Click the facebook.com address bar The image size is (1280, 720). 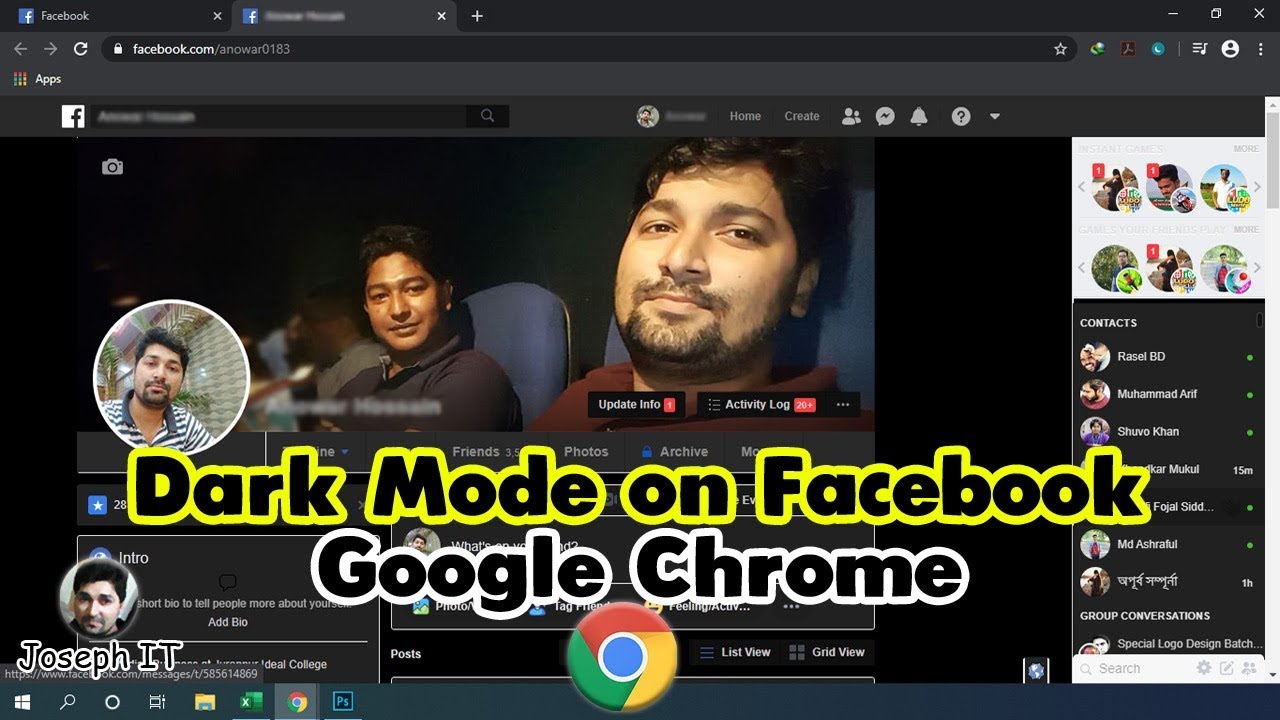point(575,48)
